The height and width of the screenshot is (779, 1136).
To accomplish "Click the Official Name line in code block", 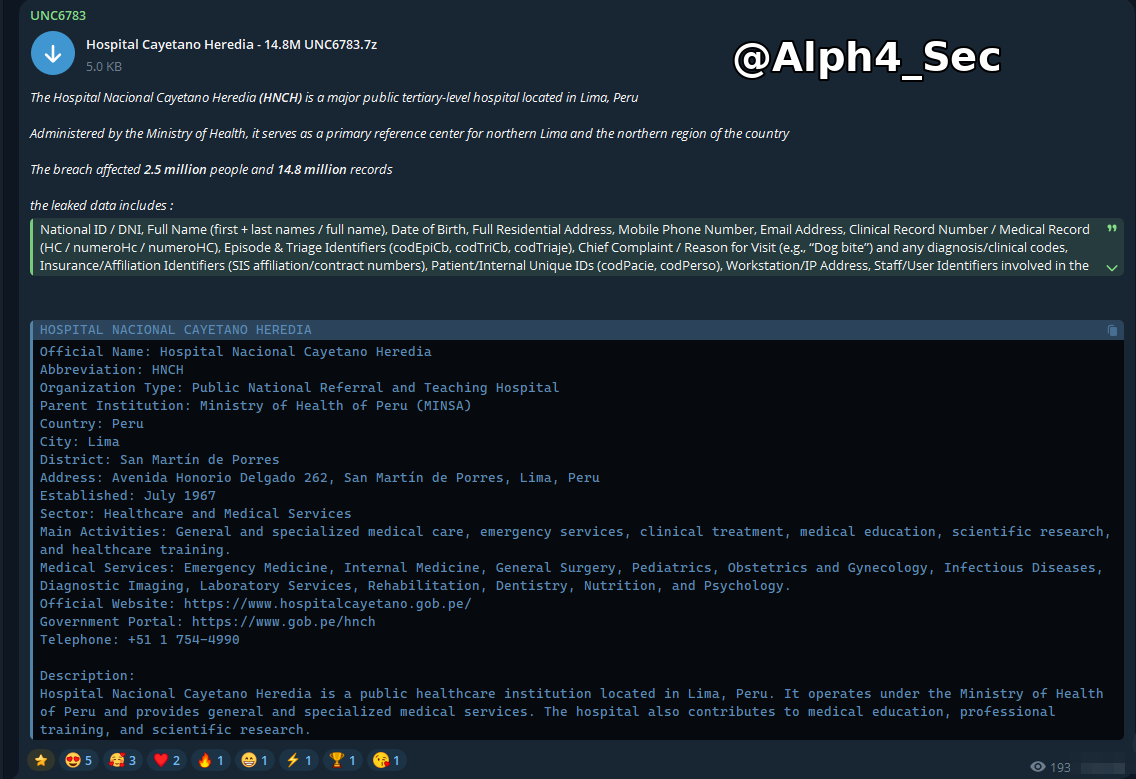I will click(x=235, y=351).
